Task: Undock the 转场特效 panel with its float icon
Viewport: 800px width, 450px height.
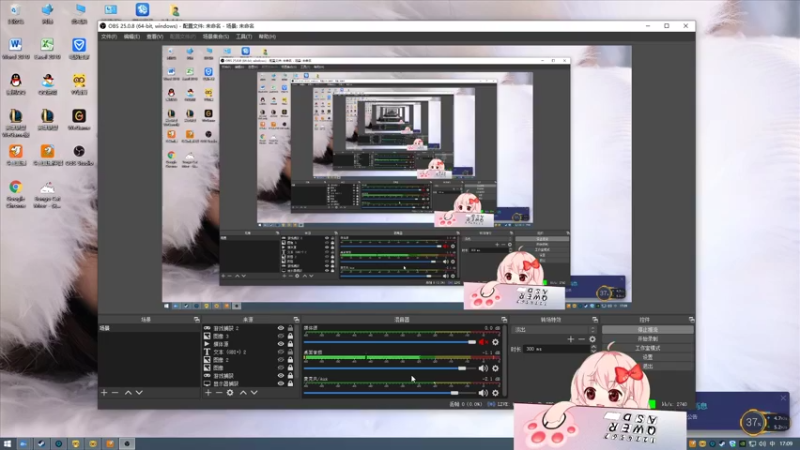Action: 595,320
